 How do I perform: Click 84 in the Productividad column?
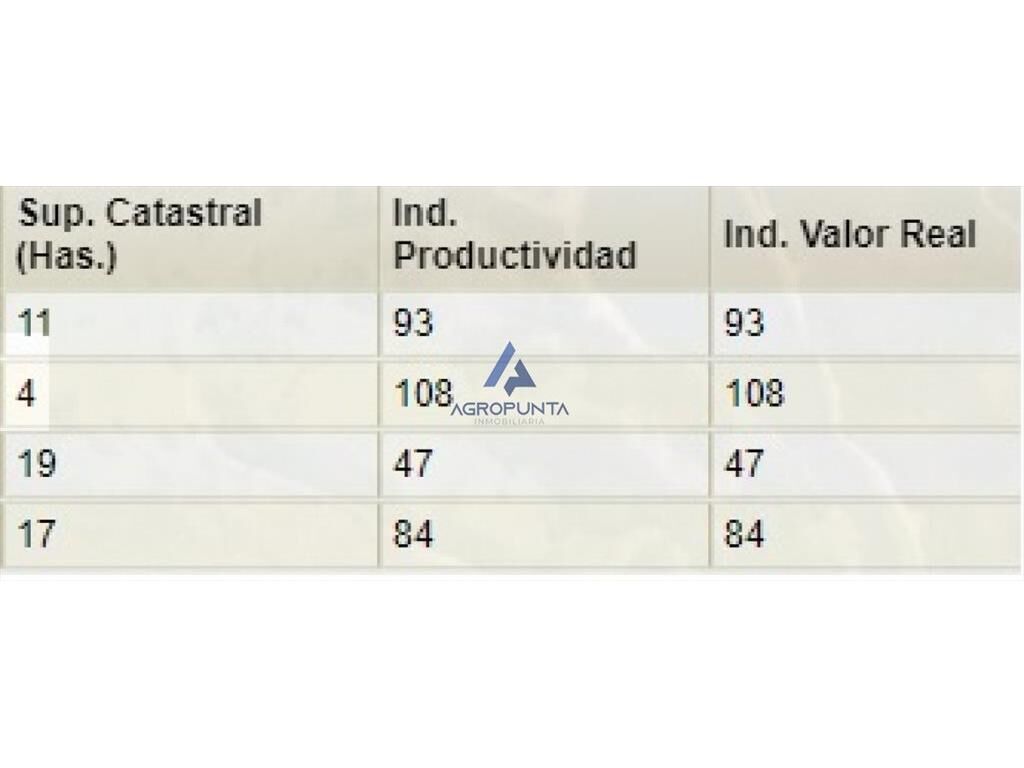tap(413, 534)
